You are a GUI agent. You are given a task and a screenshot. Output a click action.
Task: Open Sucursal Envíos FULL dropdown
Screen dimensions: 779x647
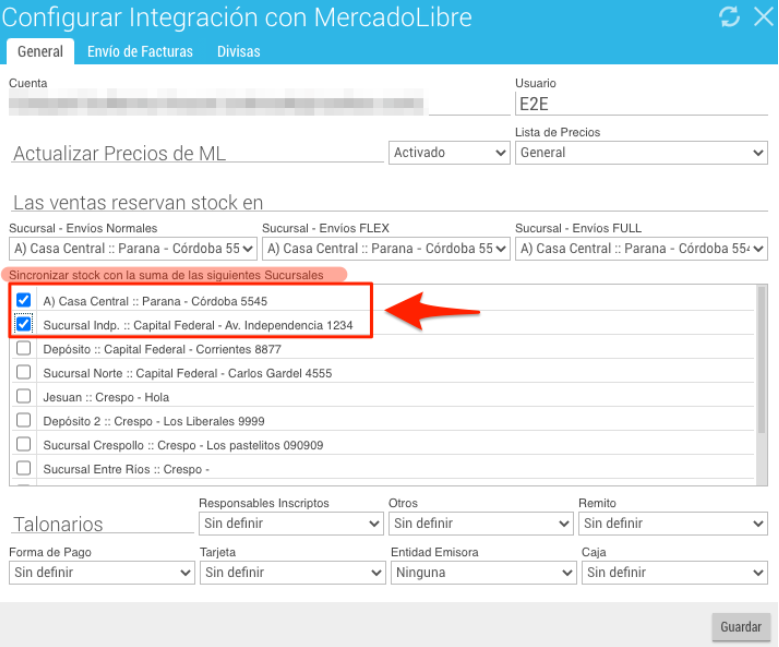(x=641, y=248)
